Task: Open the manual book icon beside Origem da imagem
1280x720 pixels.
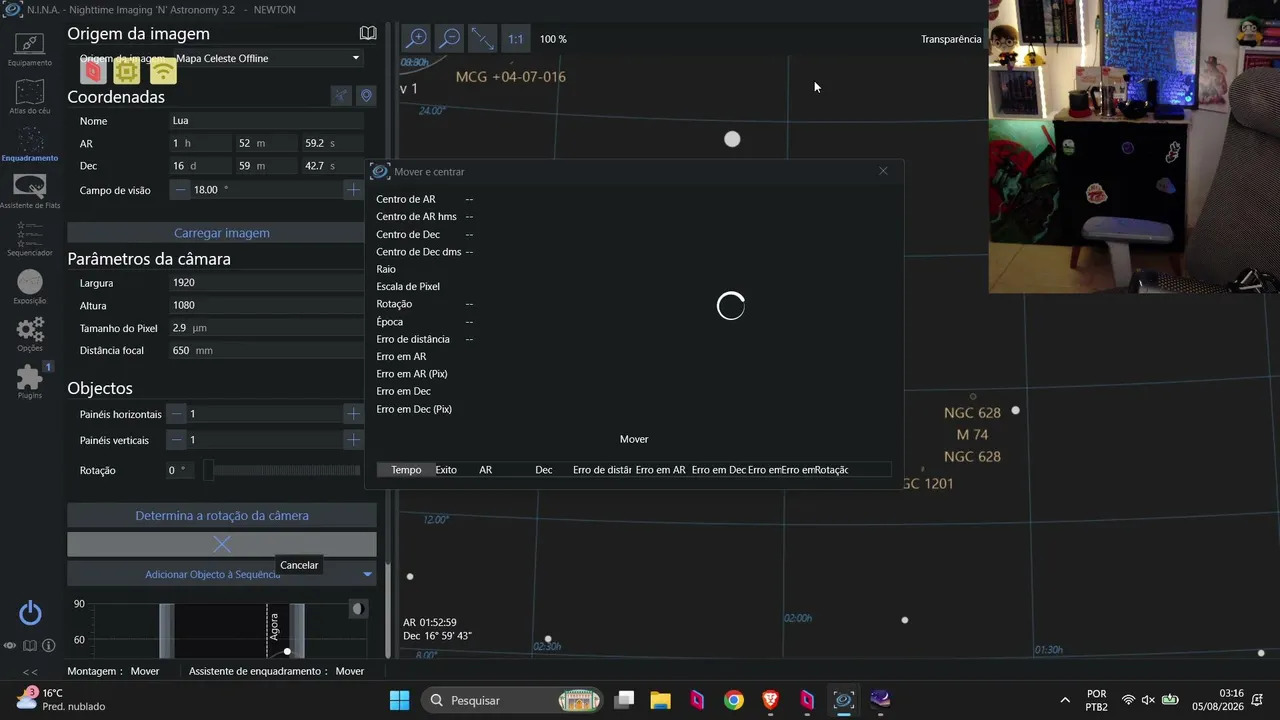Action: [x=368, y=33]
